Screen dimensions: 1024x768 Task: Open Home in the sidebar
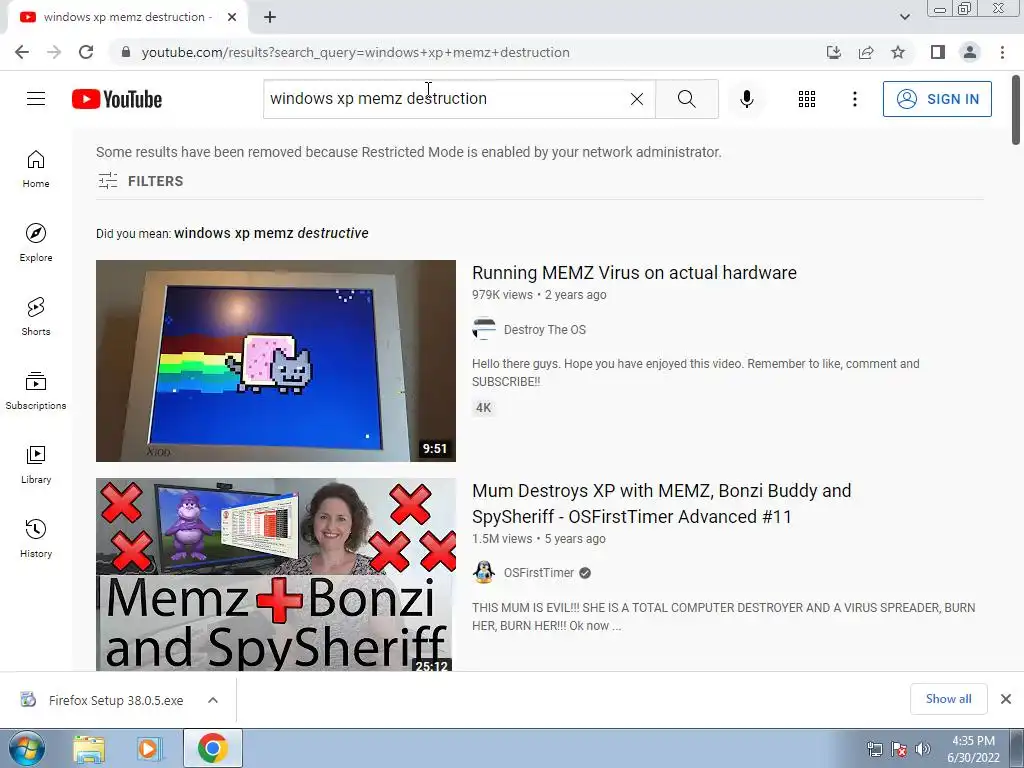pos(36,168)
